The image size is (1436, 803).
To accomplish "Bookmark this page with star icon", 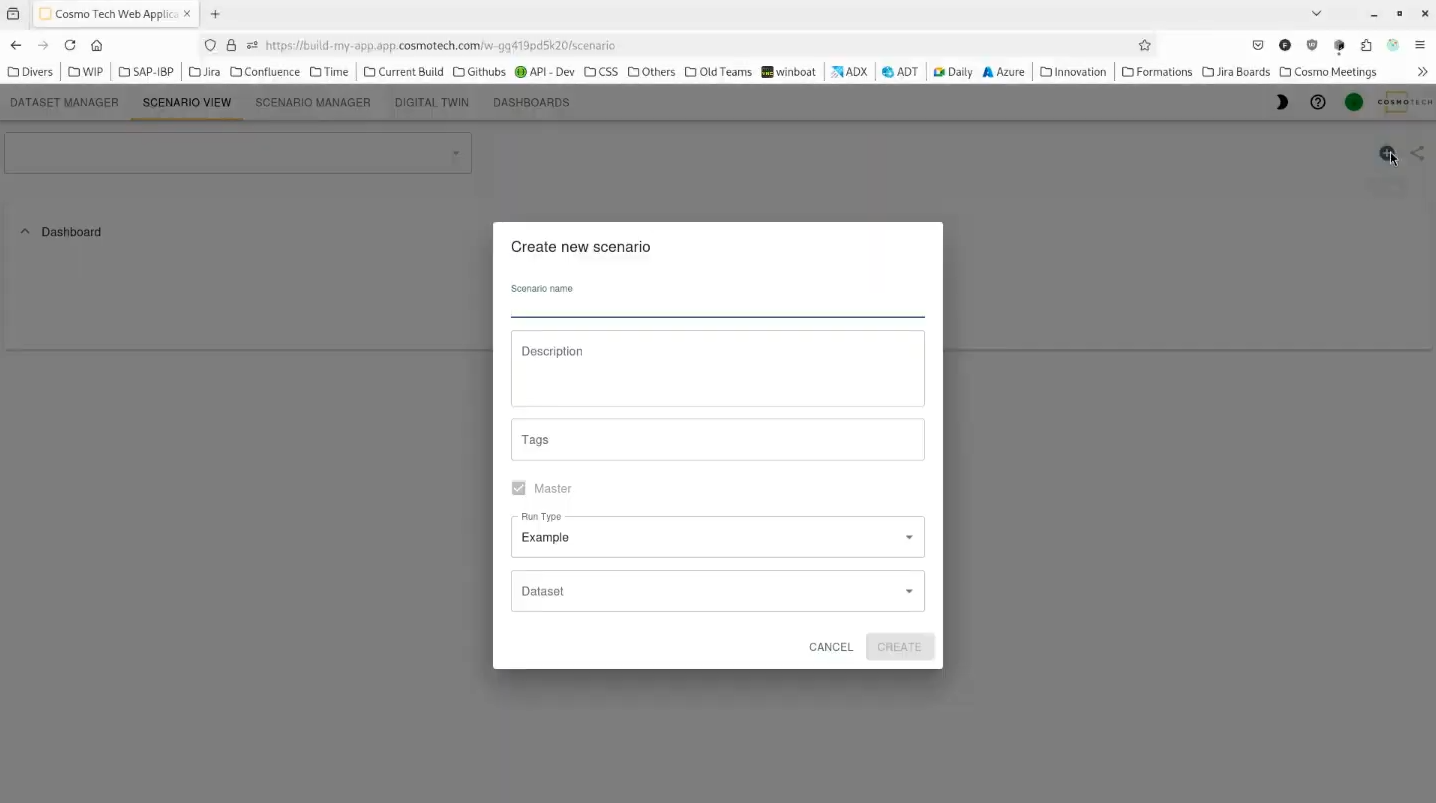I will (1144, 45).
